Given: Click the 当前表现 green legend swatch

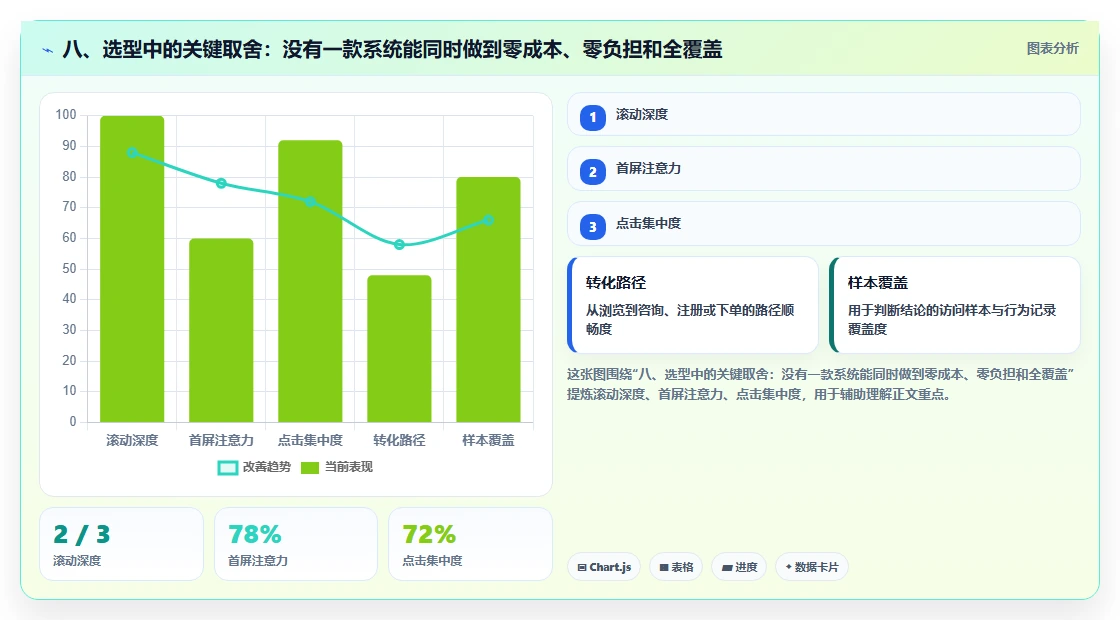Looking at the screenshot, I should [309, 468].
